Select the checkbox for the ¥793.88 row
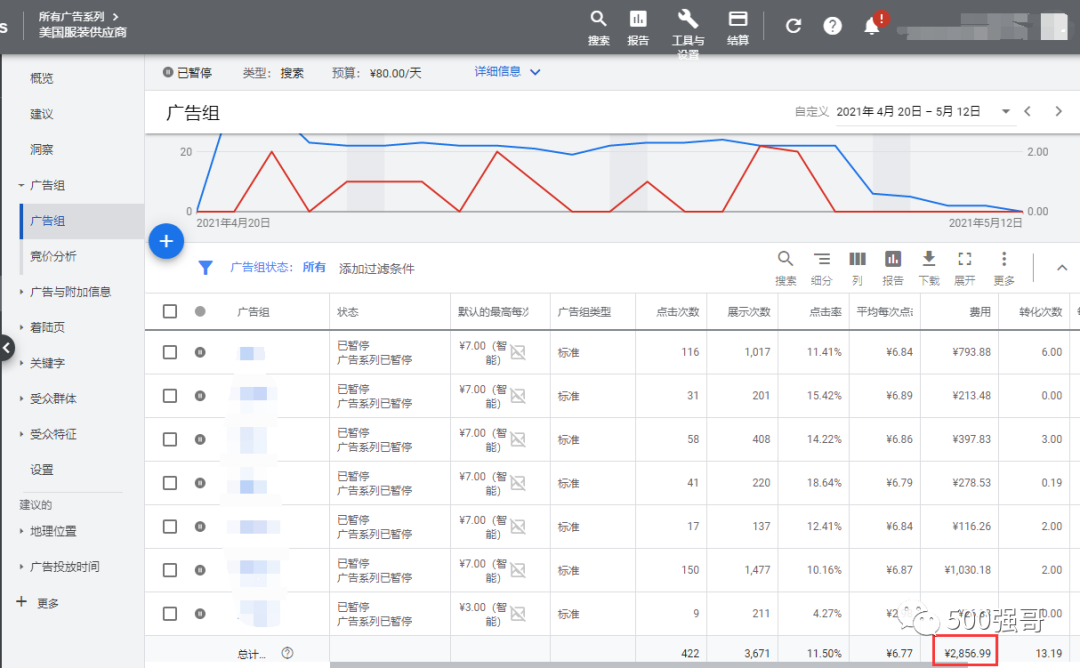Screen dimensions: 1080x668 pos(170,352)
